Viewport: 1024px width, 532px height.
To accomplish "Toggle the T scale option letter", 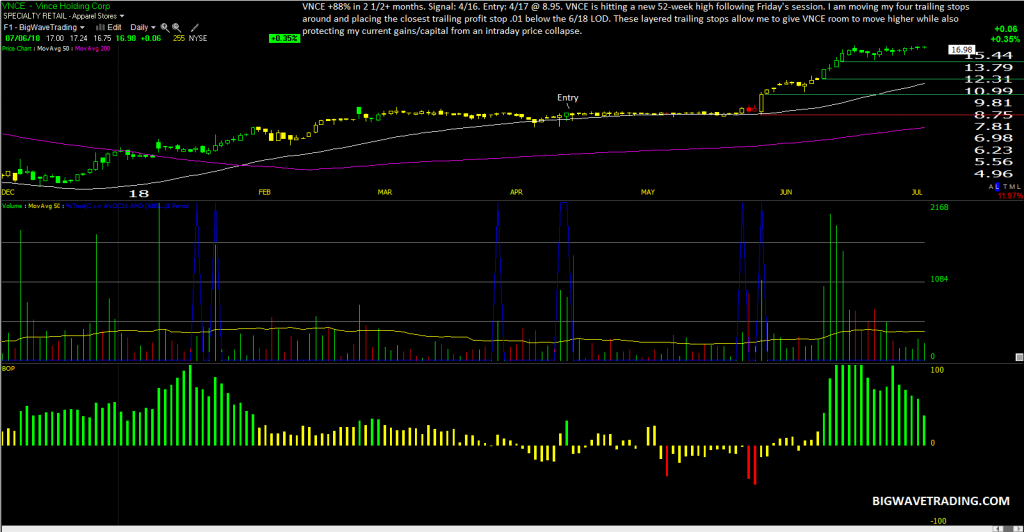I will (1006, 187).
